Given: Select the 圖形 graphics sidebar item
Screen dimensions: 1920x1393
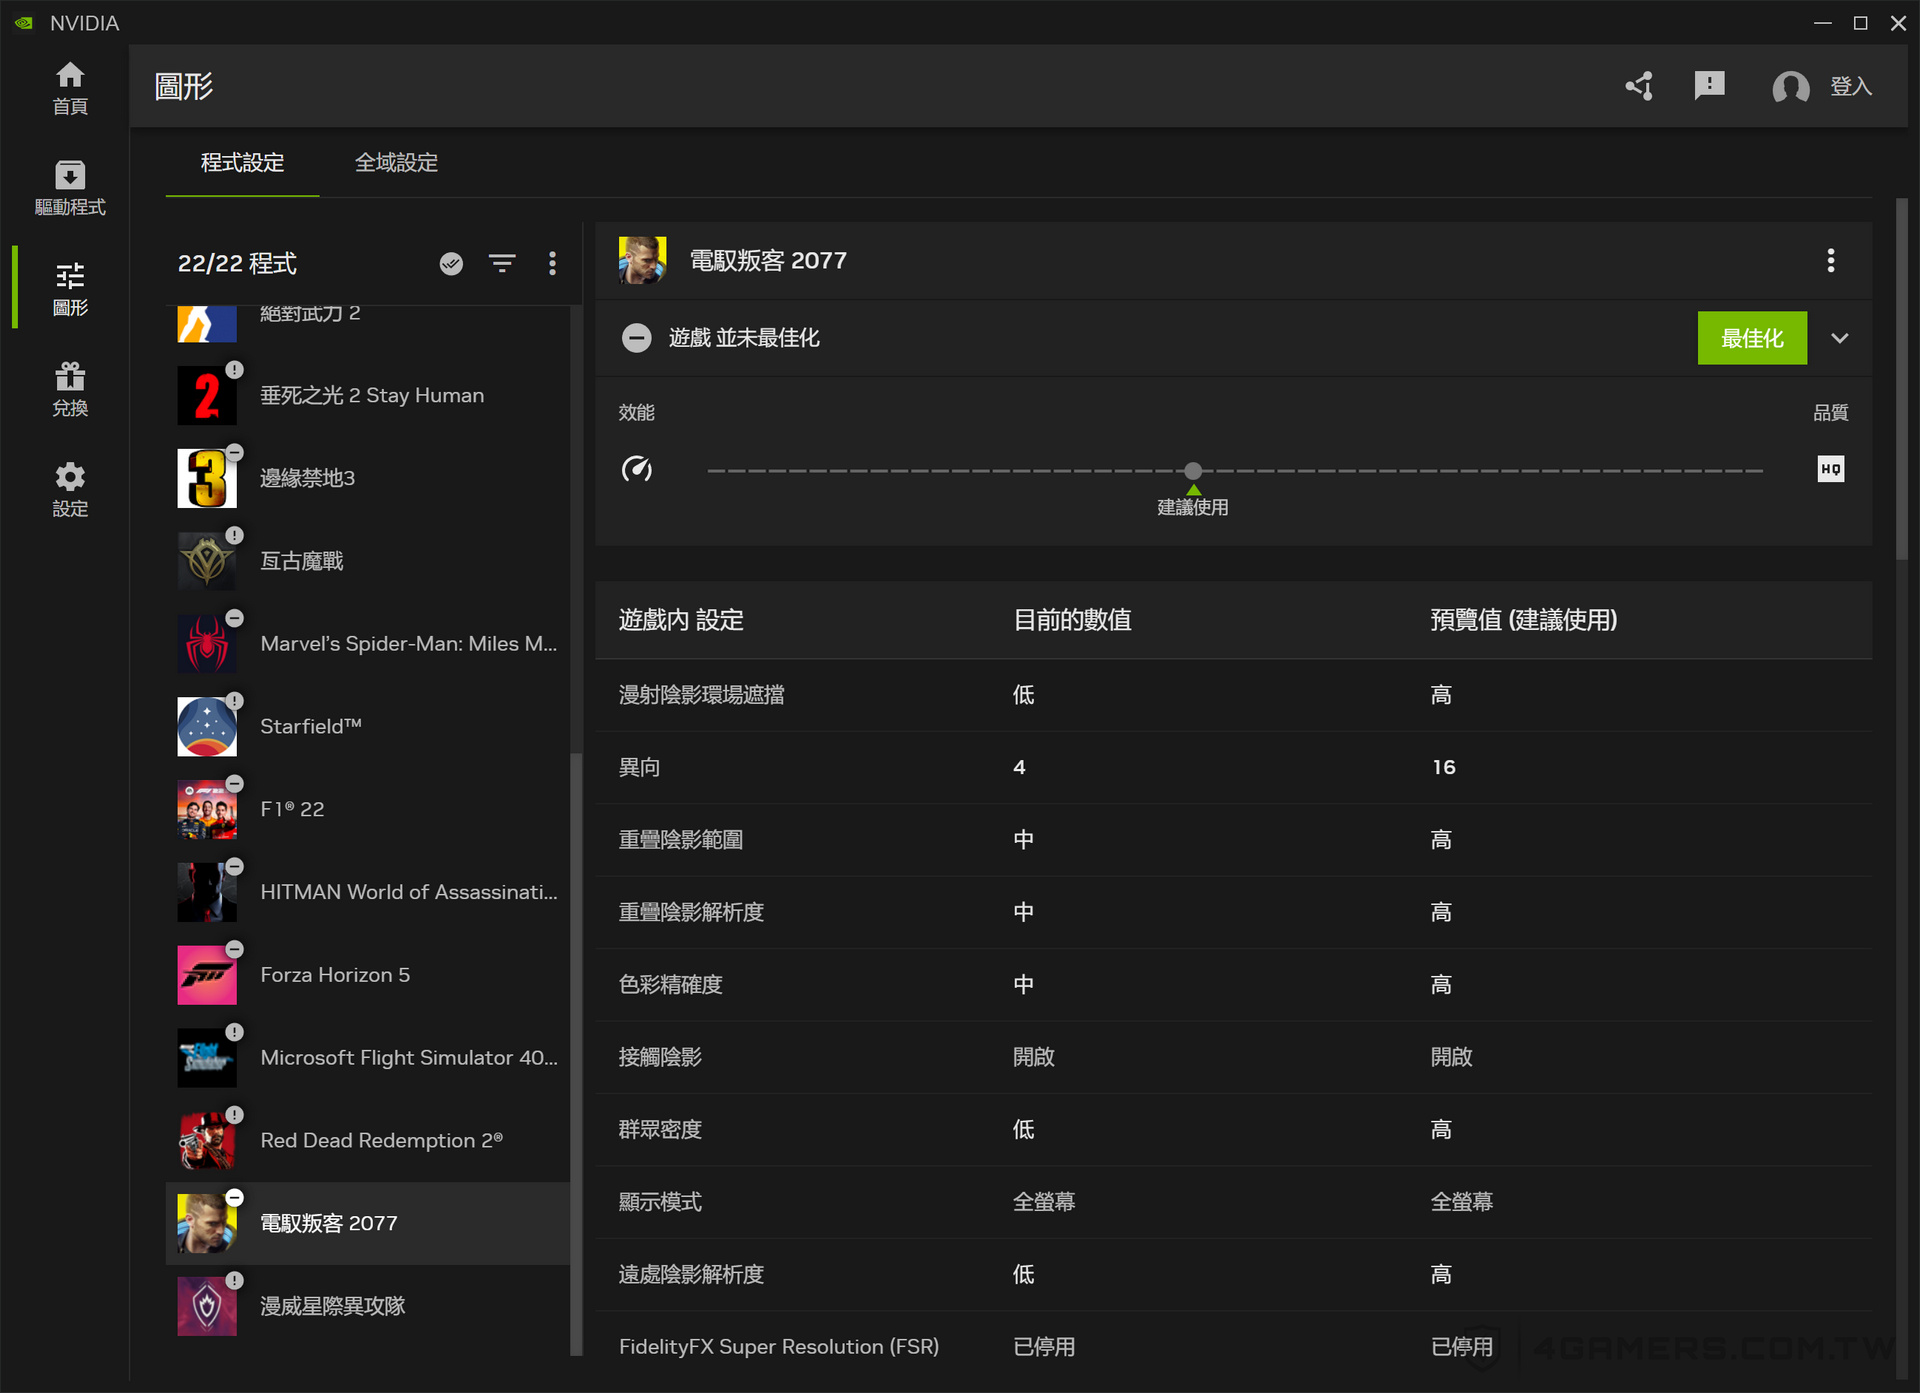Looking at the screenshot, I should [x=70, y=289].
